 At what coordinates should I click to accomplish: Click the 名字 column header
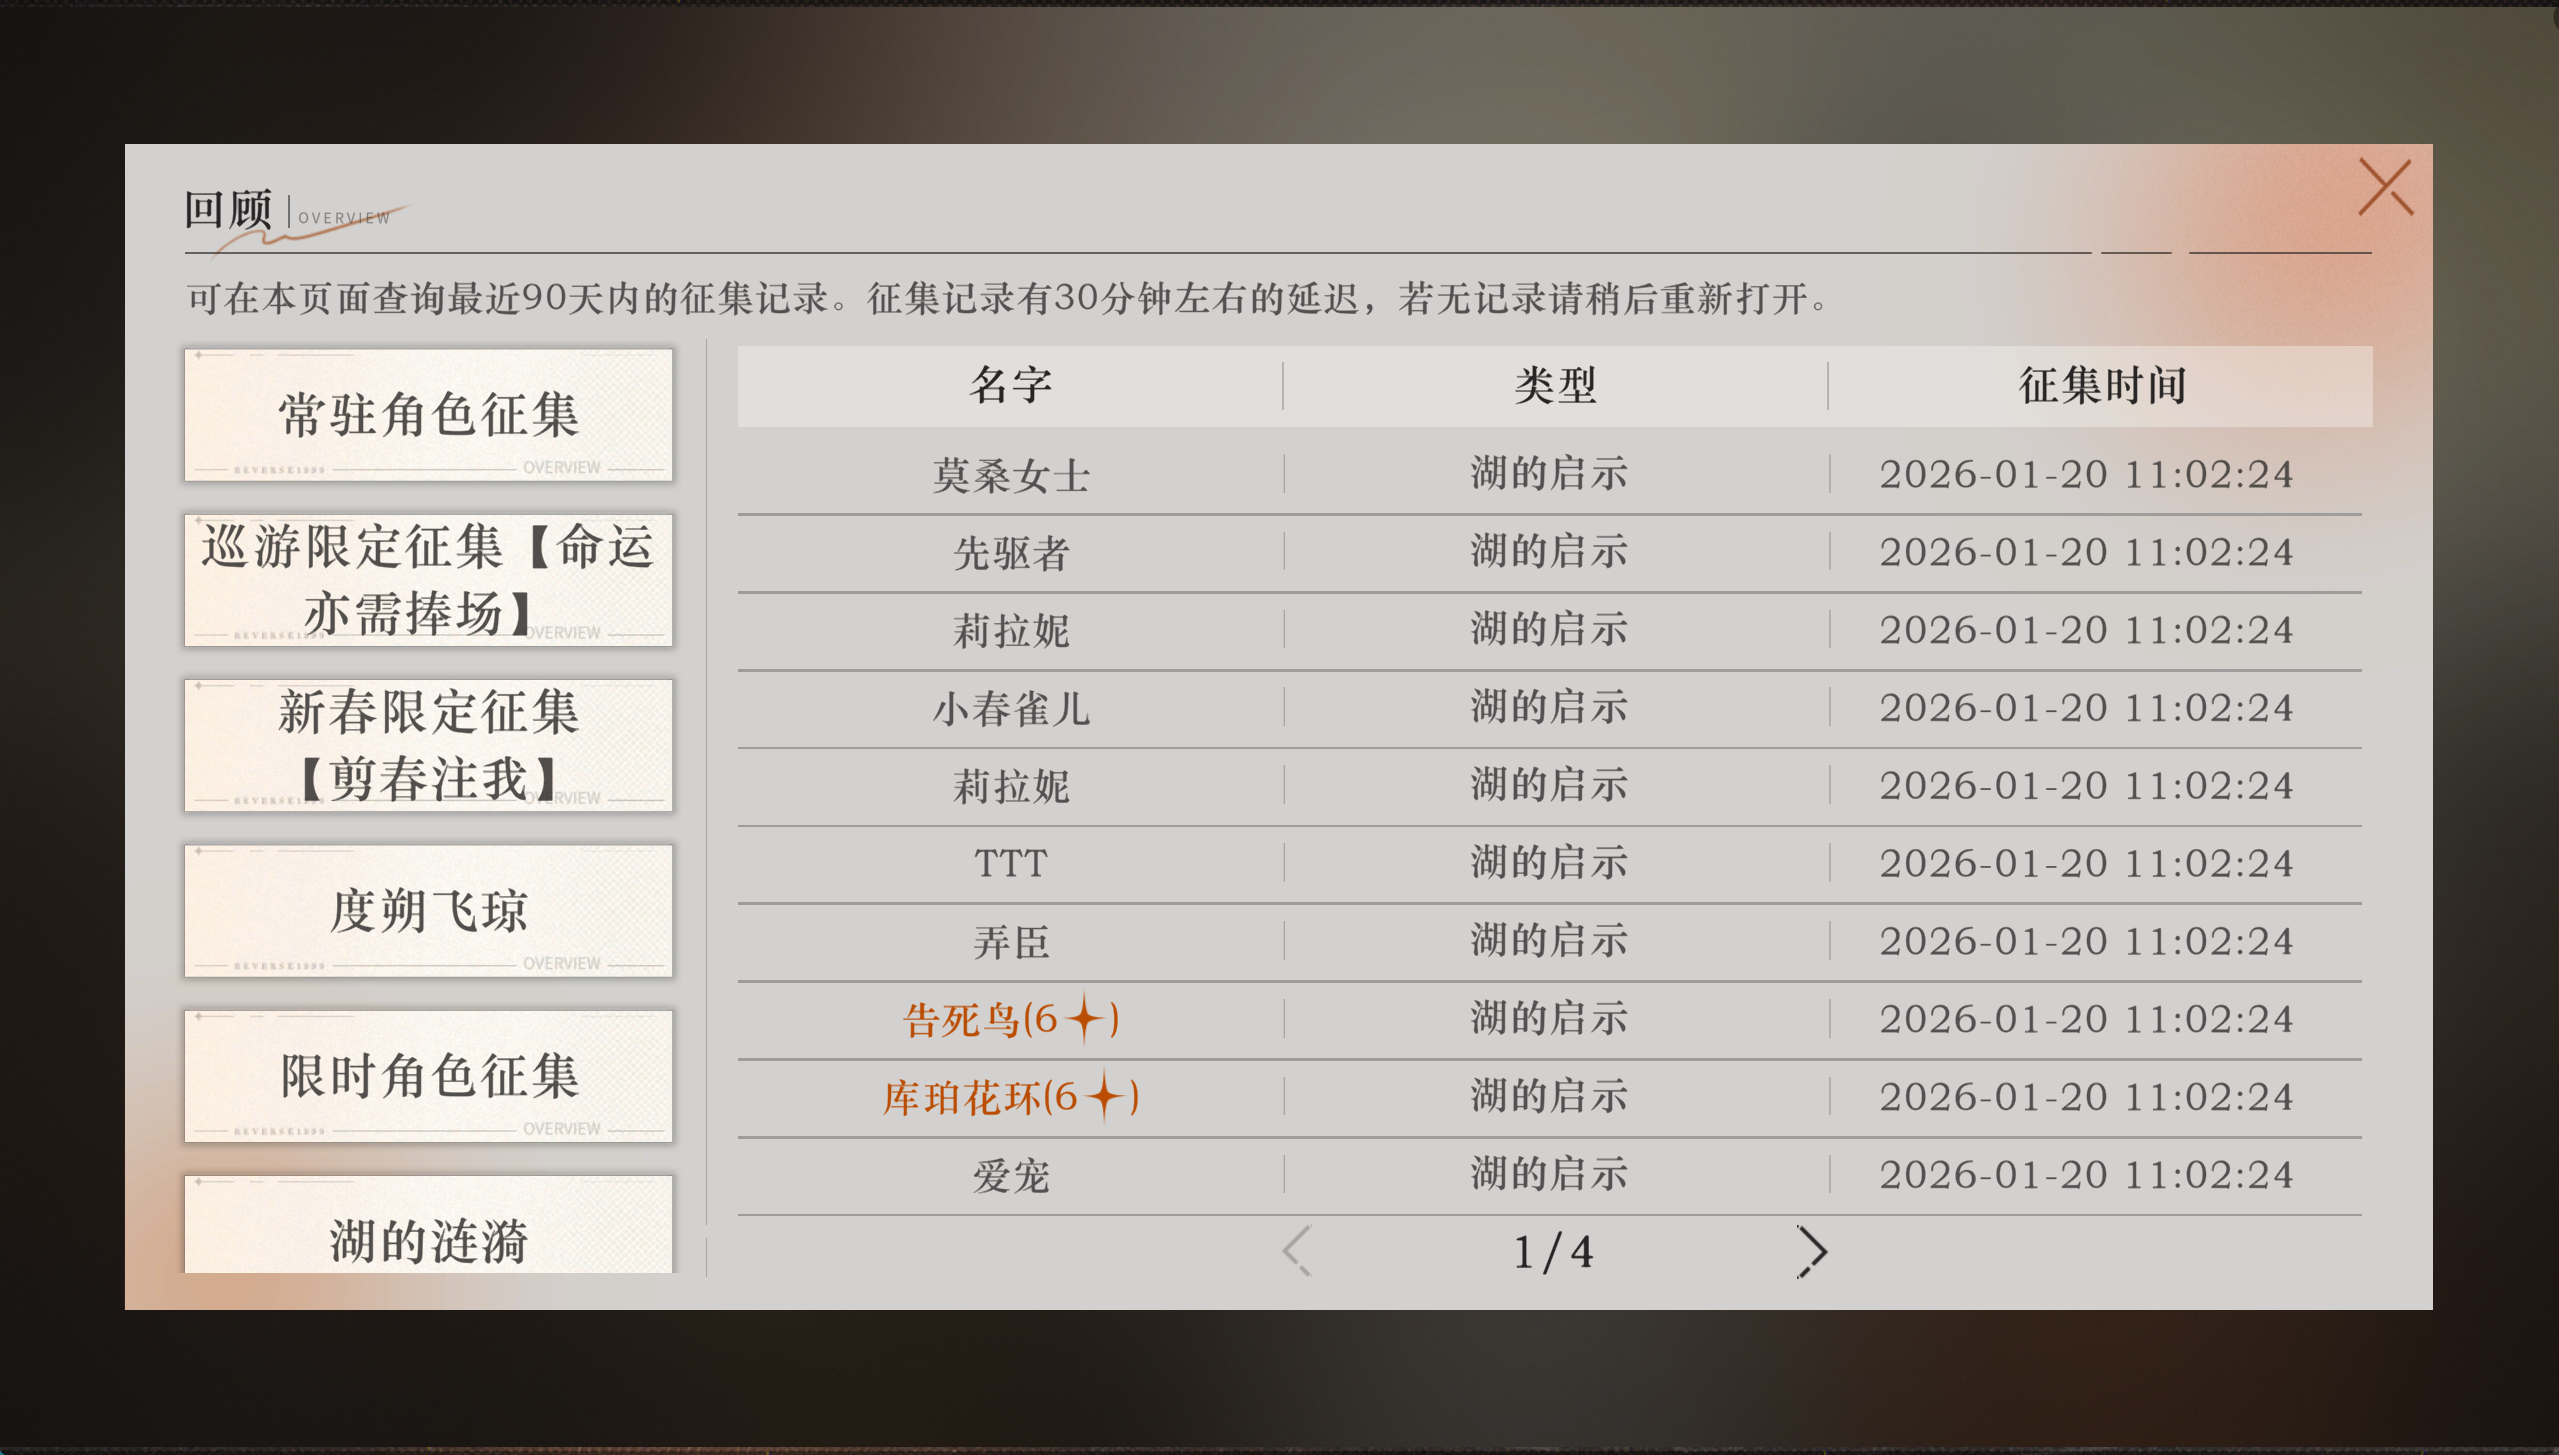[1010, 385]
